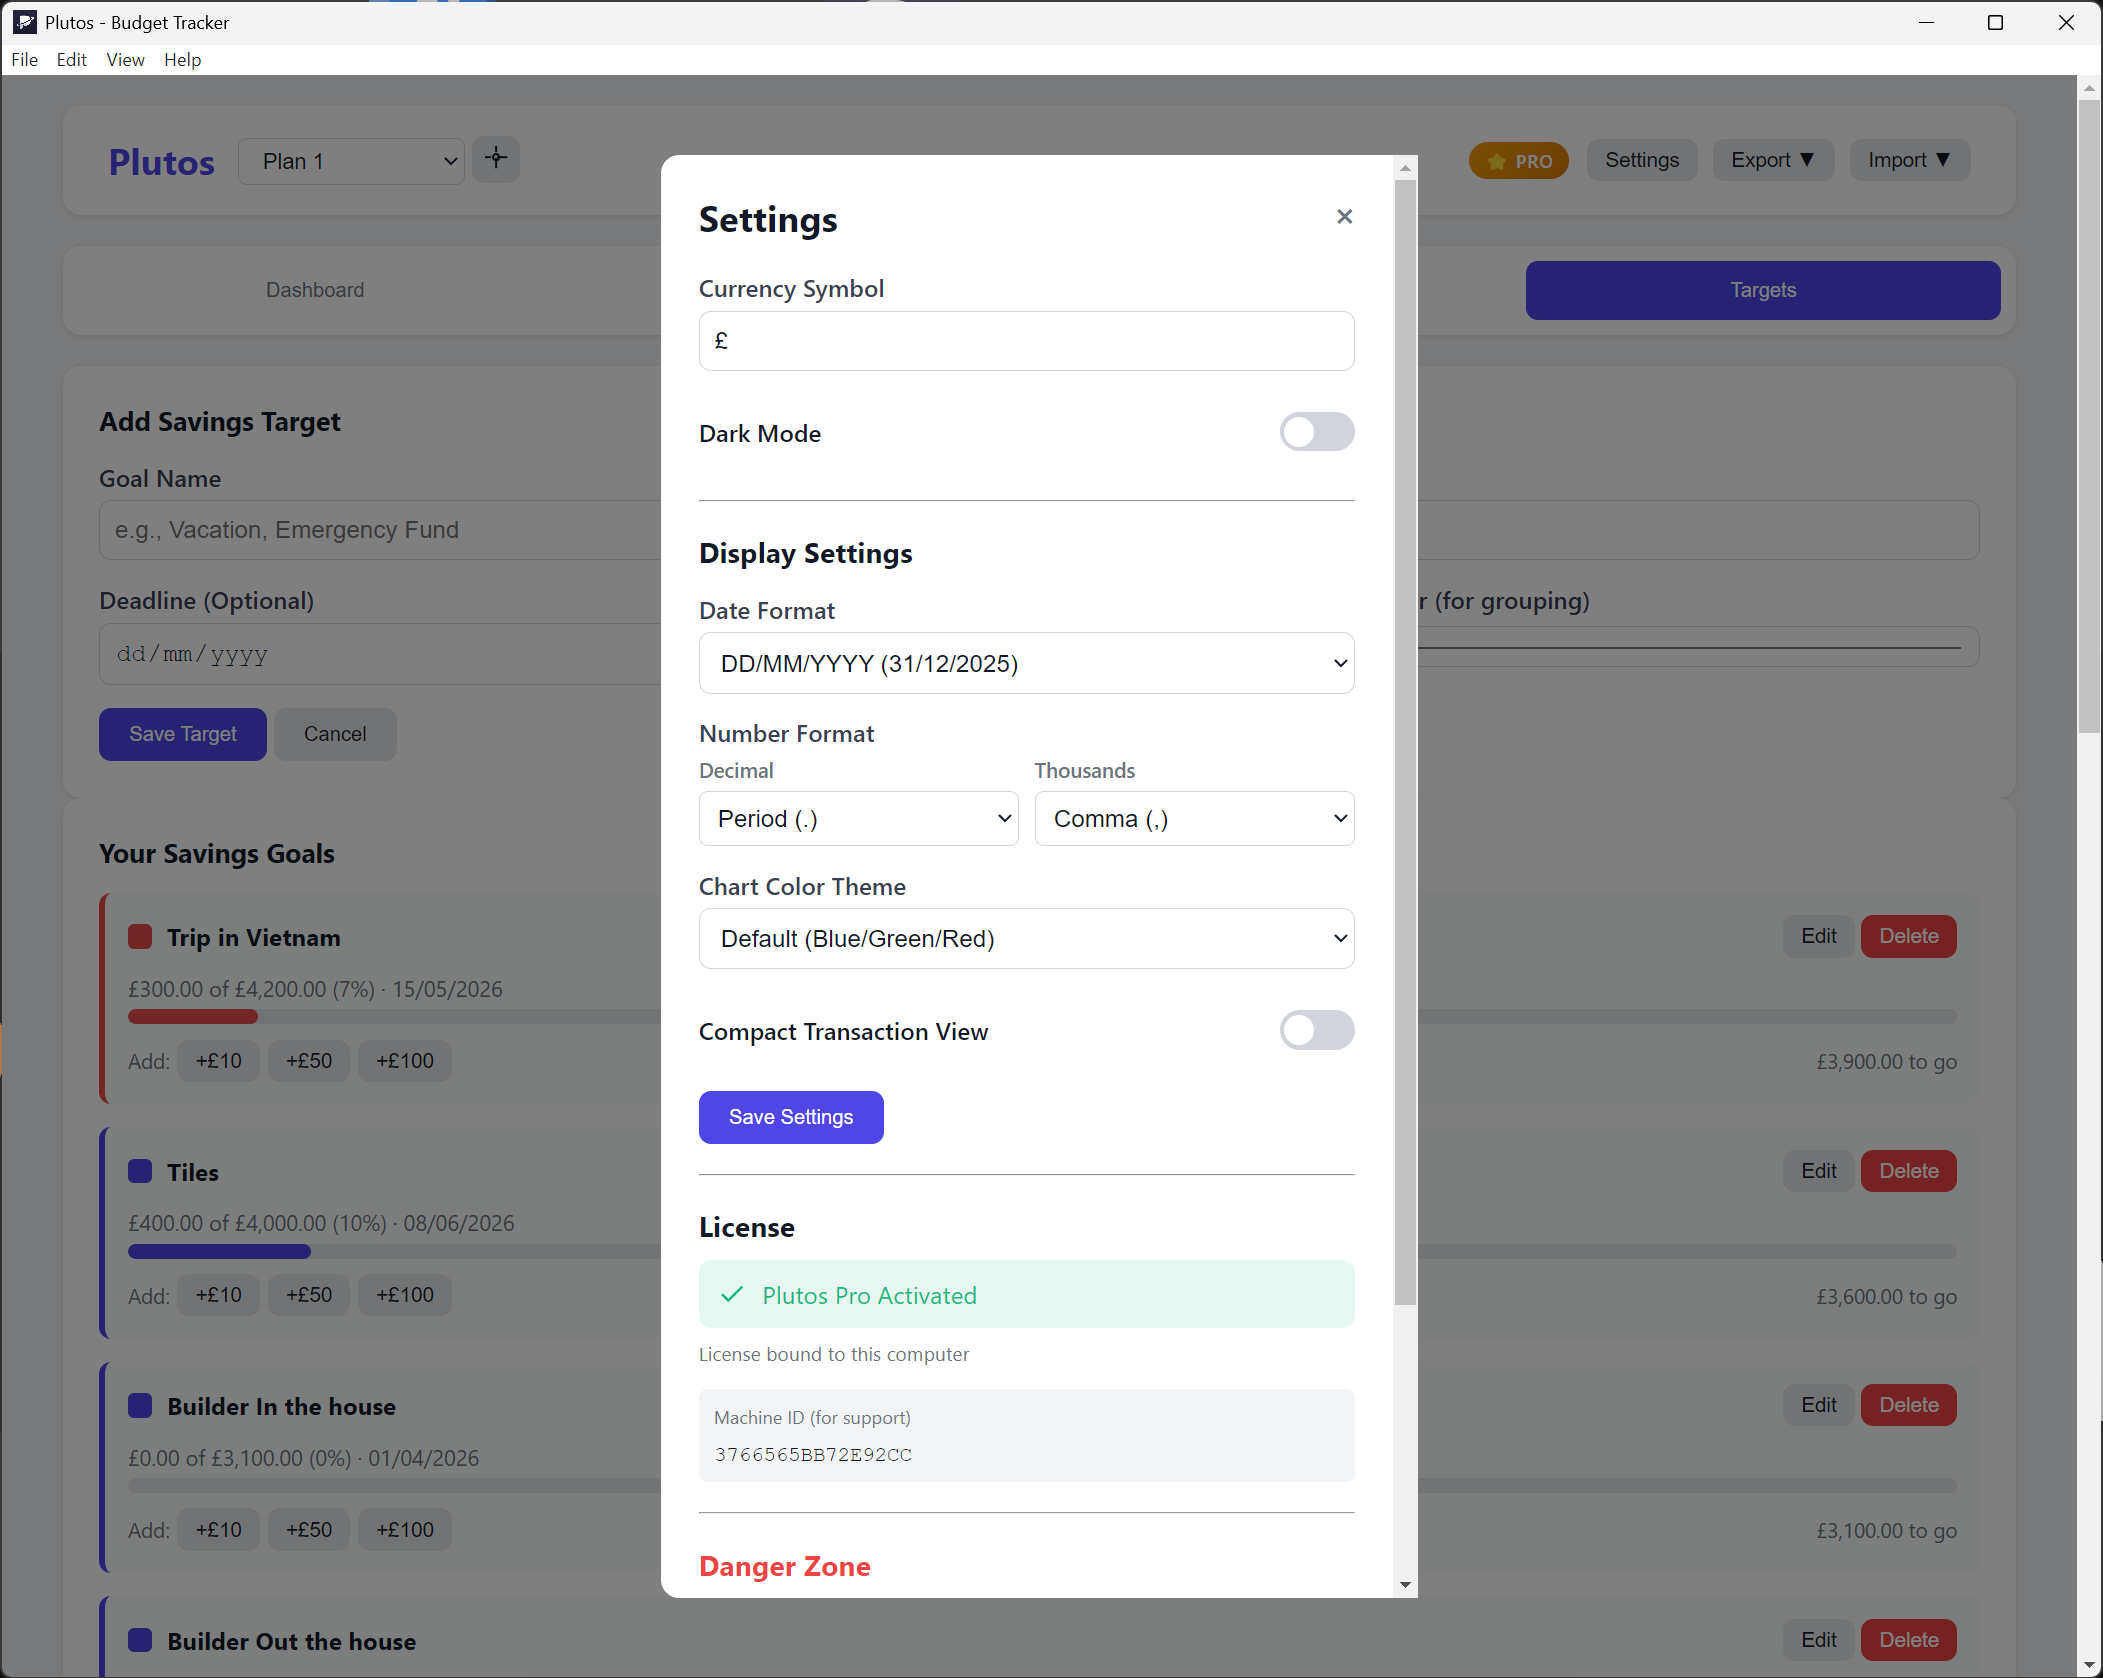Screen dimensions: 2103x1678
Task: Switch to the Targets tab
Action: coord(1762,290)
